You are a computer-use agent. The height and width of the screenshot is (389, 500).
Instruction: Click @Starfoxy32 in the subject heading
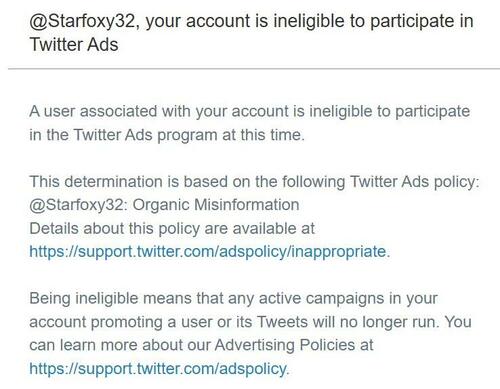click(83, 21)
